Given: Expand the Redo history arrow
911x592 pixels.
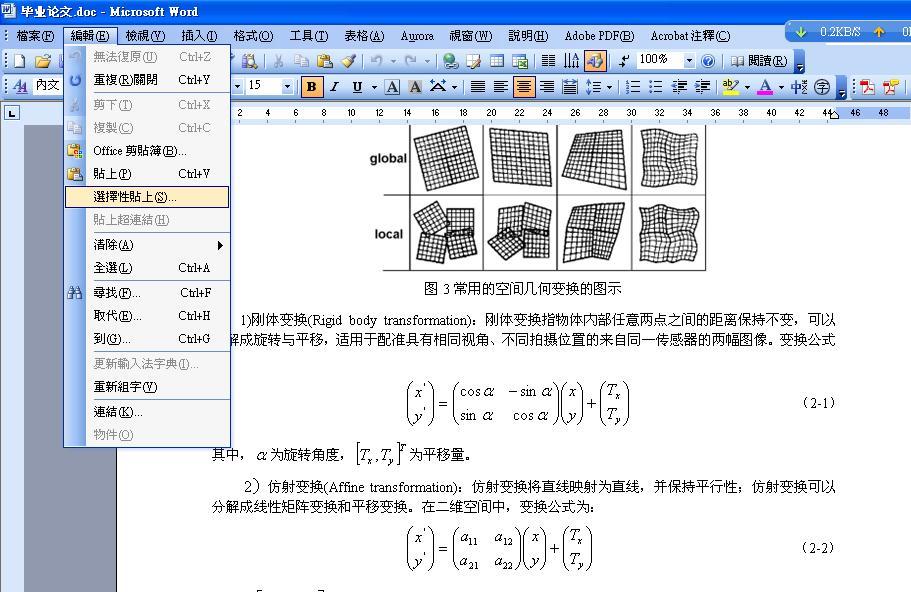Looking at the screenshot, I should coord(427,60).
